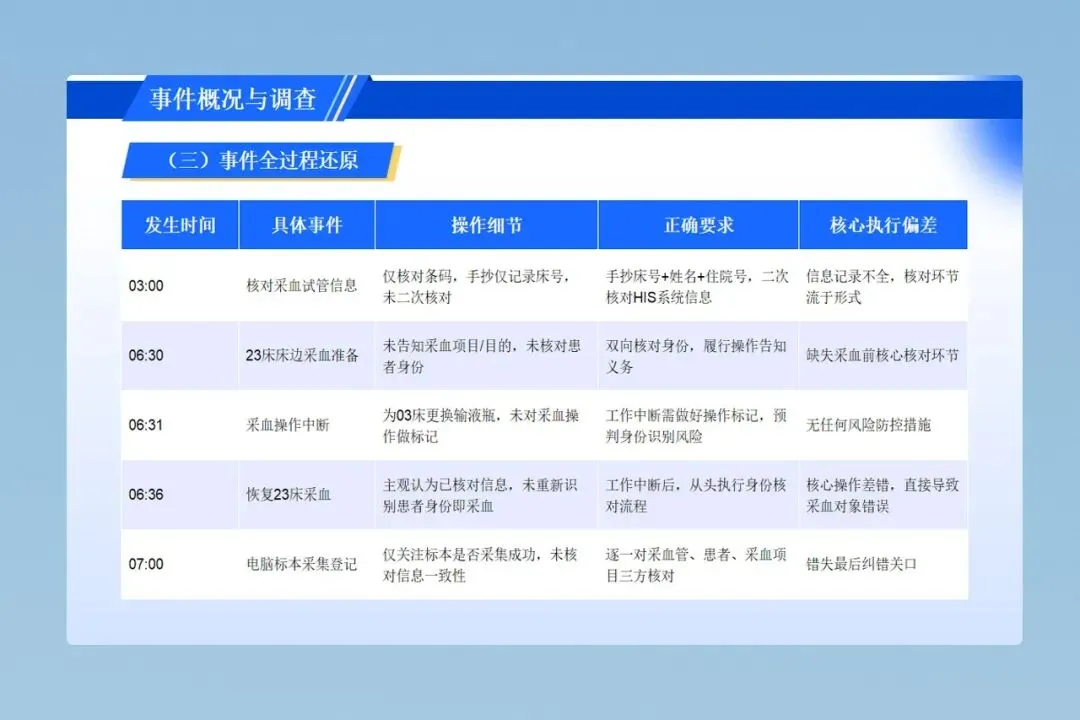1080x720 pixels.
Task: Select the deviation 信息记录不全，核对环节流于形式
Action: (x=882, y=287)
